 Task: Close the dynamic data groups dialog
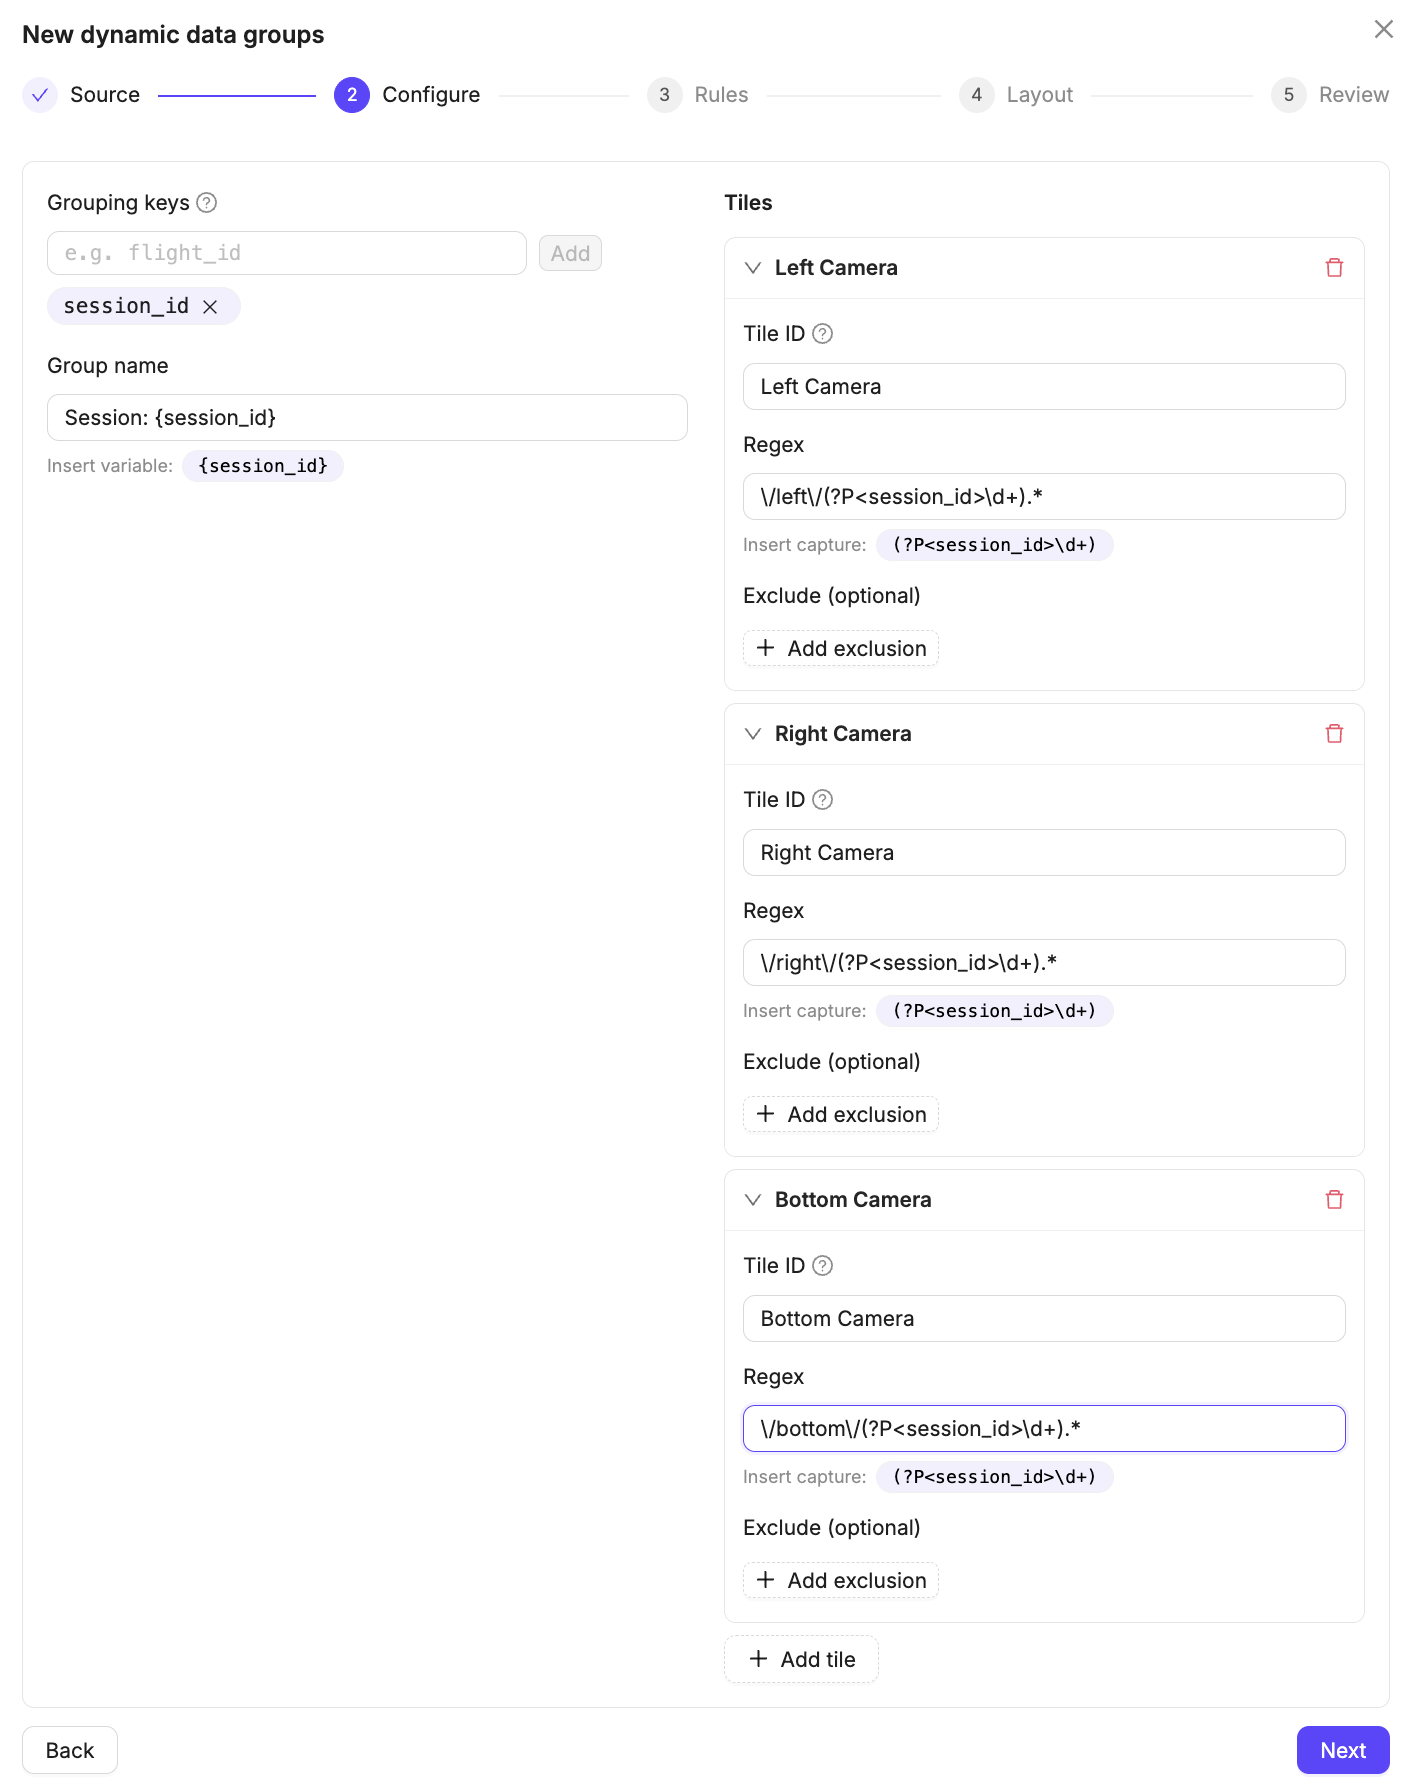pos(1383,29)
